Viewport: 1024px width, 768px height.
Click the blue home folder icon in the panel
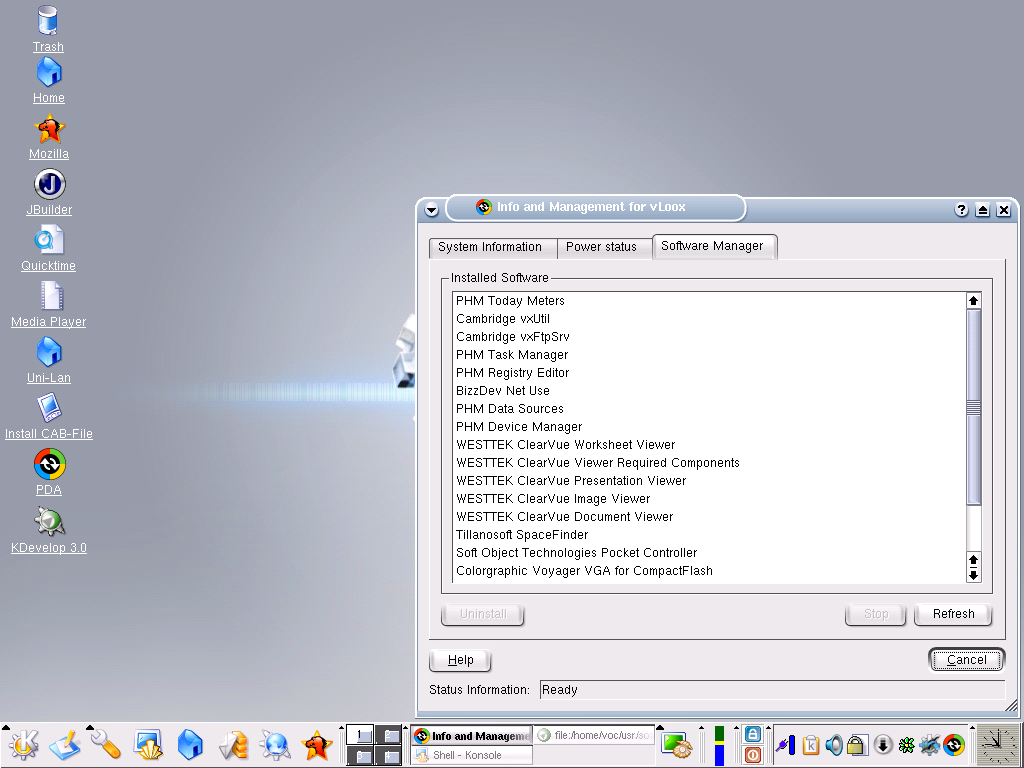point(190,745)
